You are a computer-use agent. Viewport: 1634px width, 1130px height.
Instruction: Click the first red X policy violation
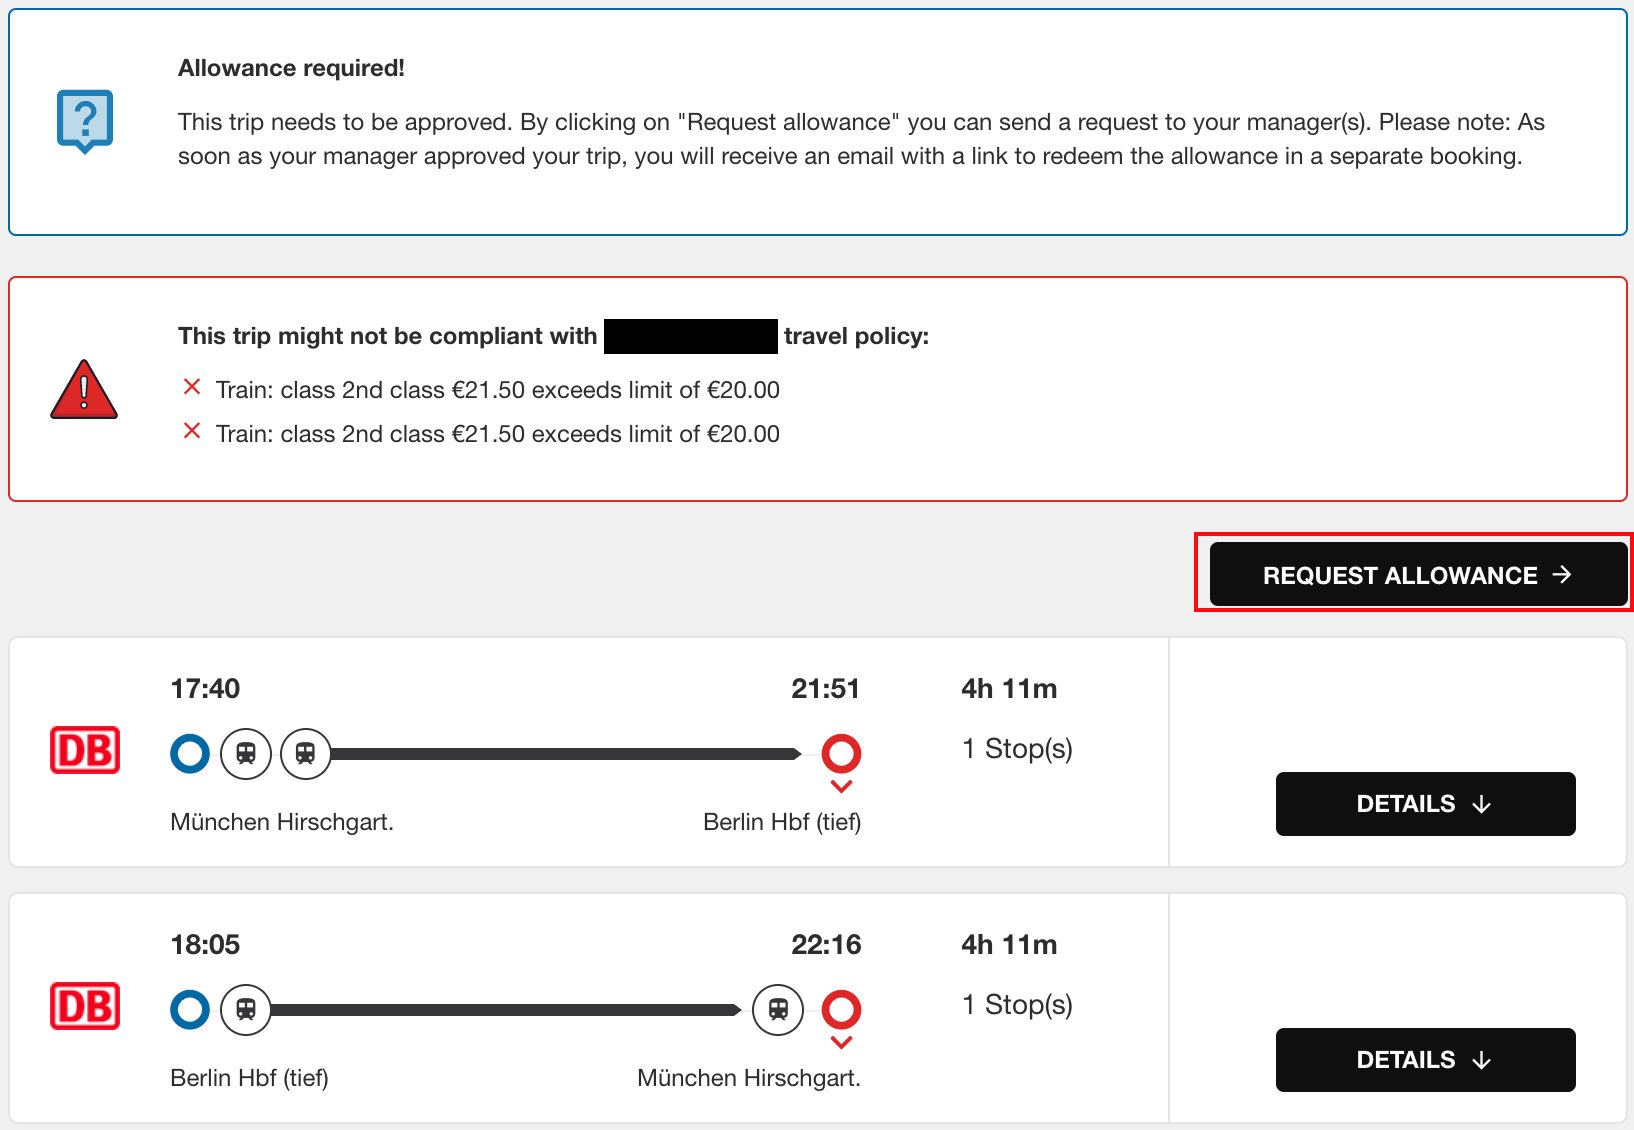point(192,387)
